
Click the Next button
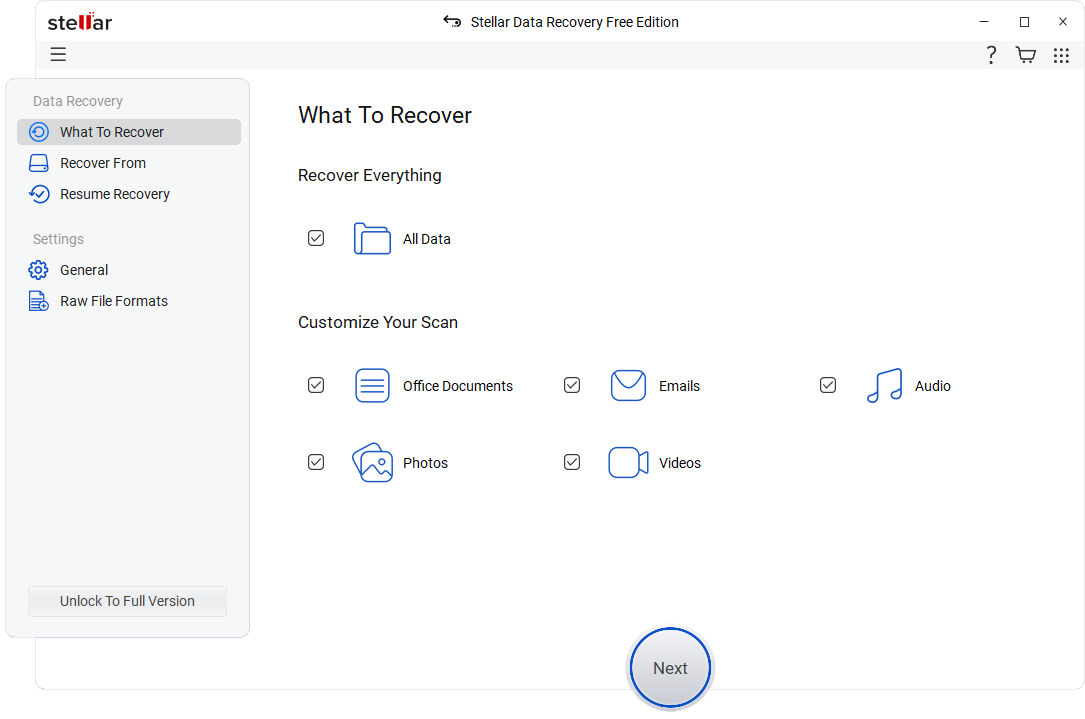point(670,667)
